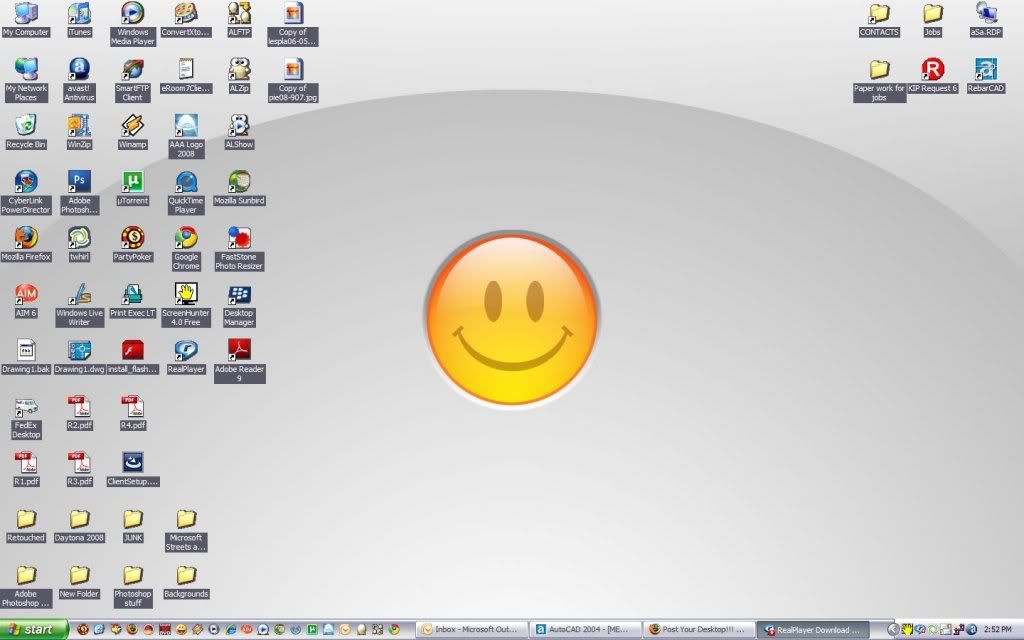Select the CyberLink PowerDirector shortcut
This screenshot has height=640, width=1024.
[x=25, y=193]
